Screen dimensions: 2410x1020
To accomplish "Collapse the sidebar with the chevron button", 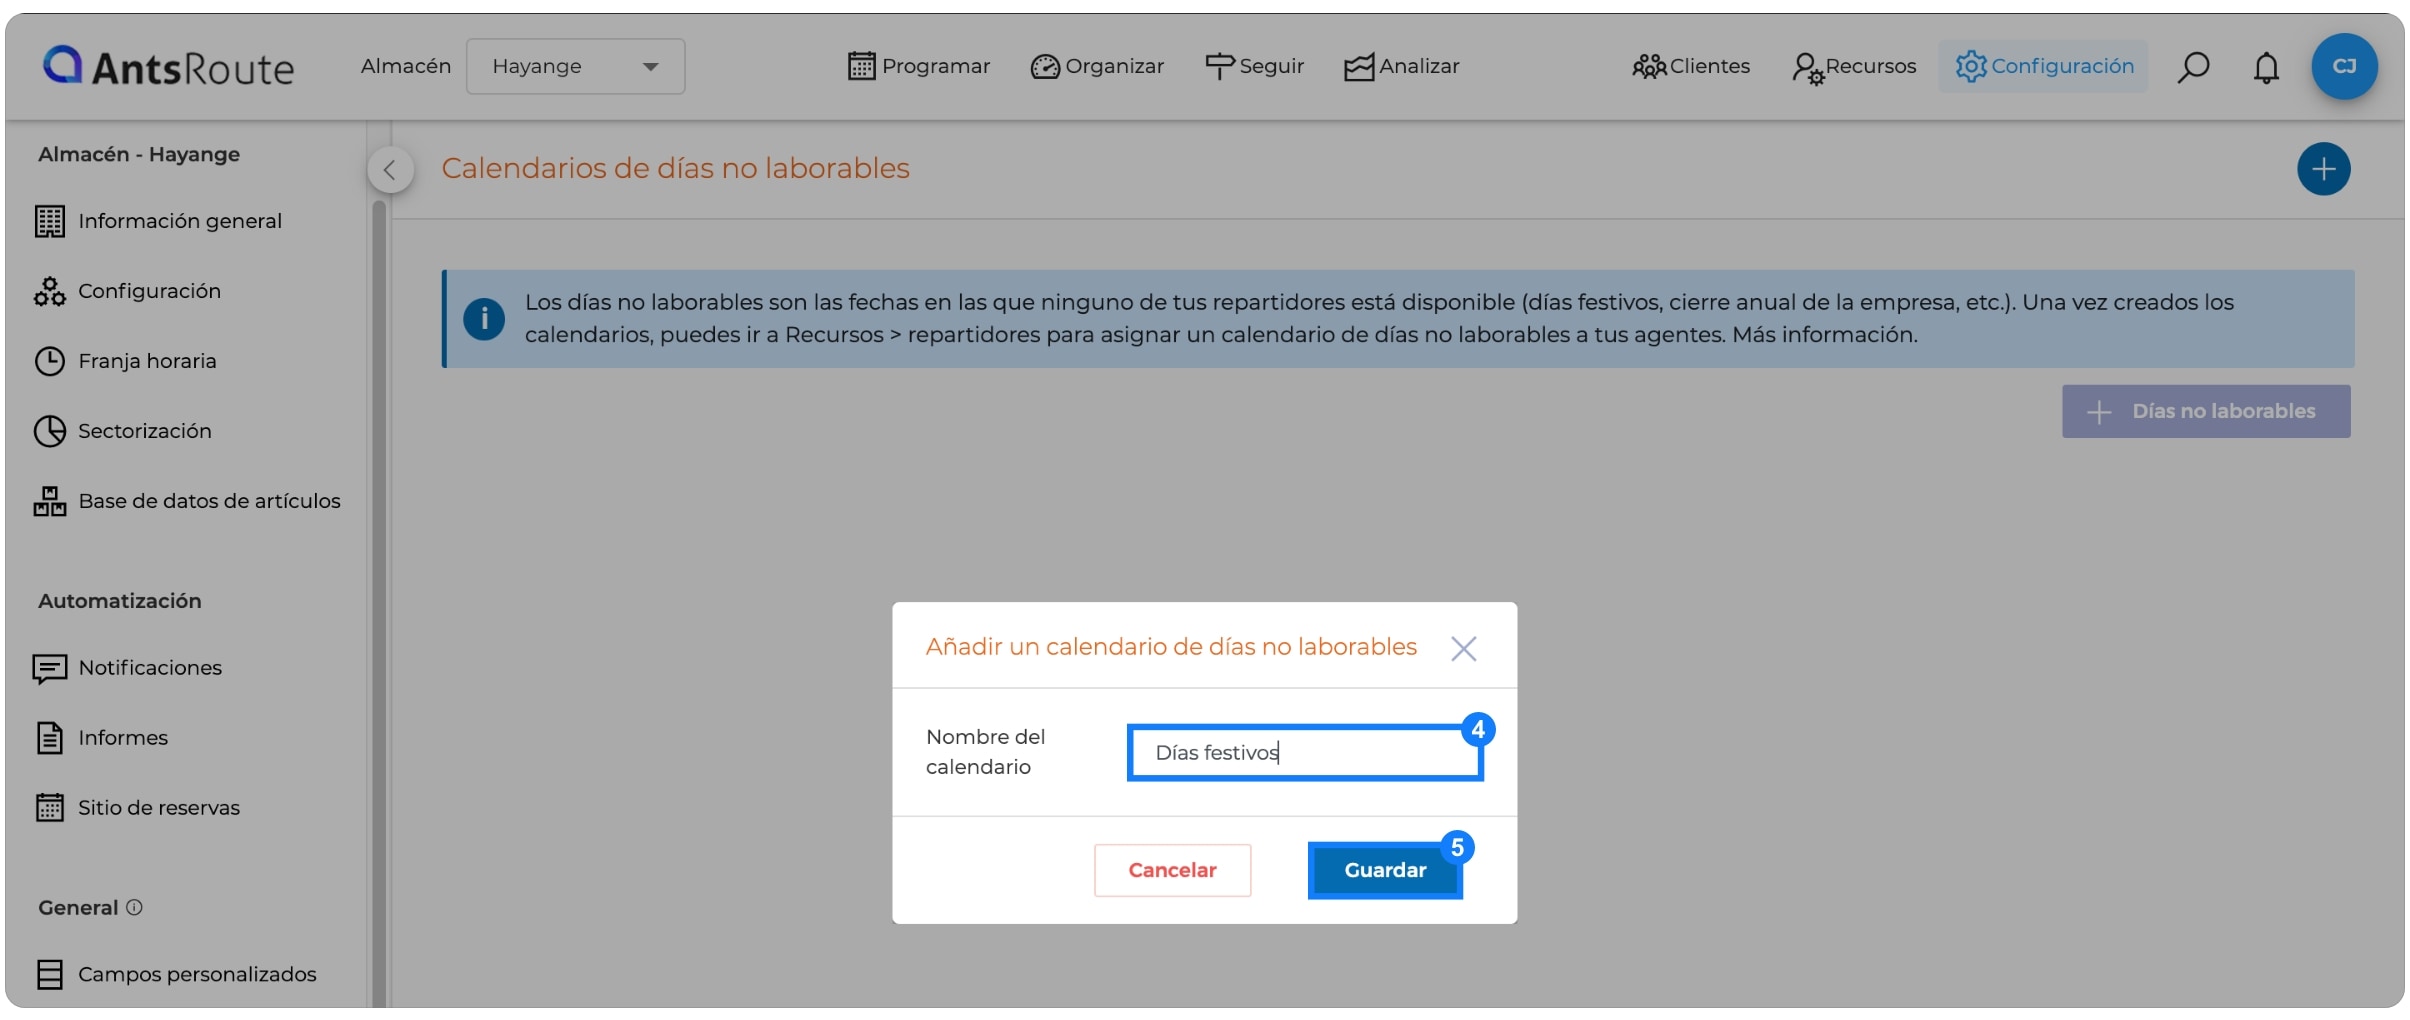I will click(390, 170).
